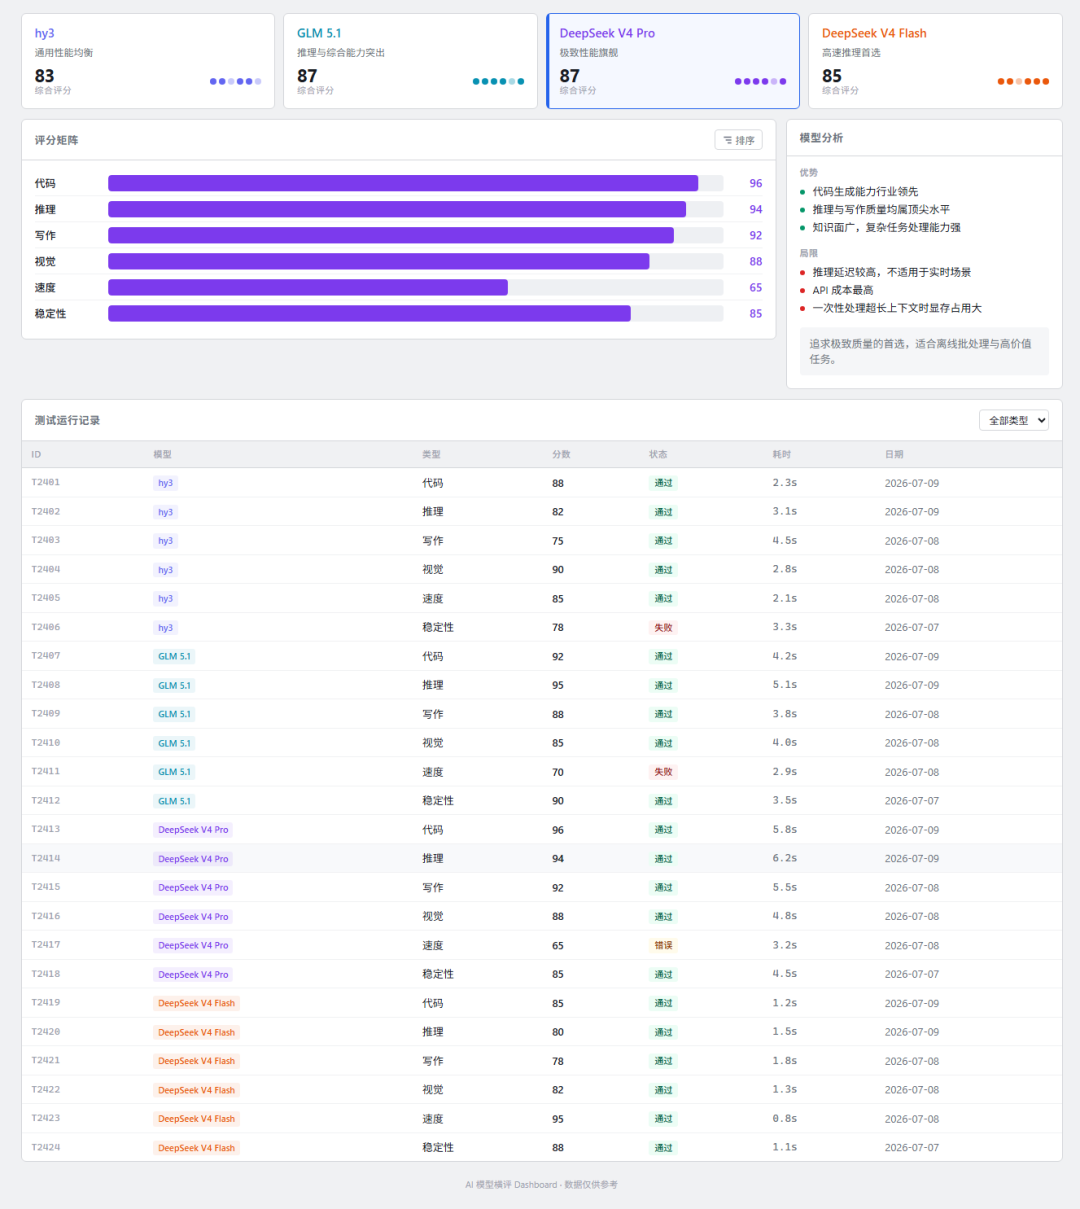Click the 代码生成能力行业领先 advantage item
Image resolution: width=1080 pixels, height=1209 pixels.
click(865, 191)
